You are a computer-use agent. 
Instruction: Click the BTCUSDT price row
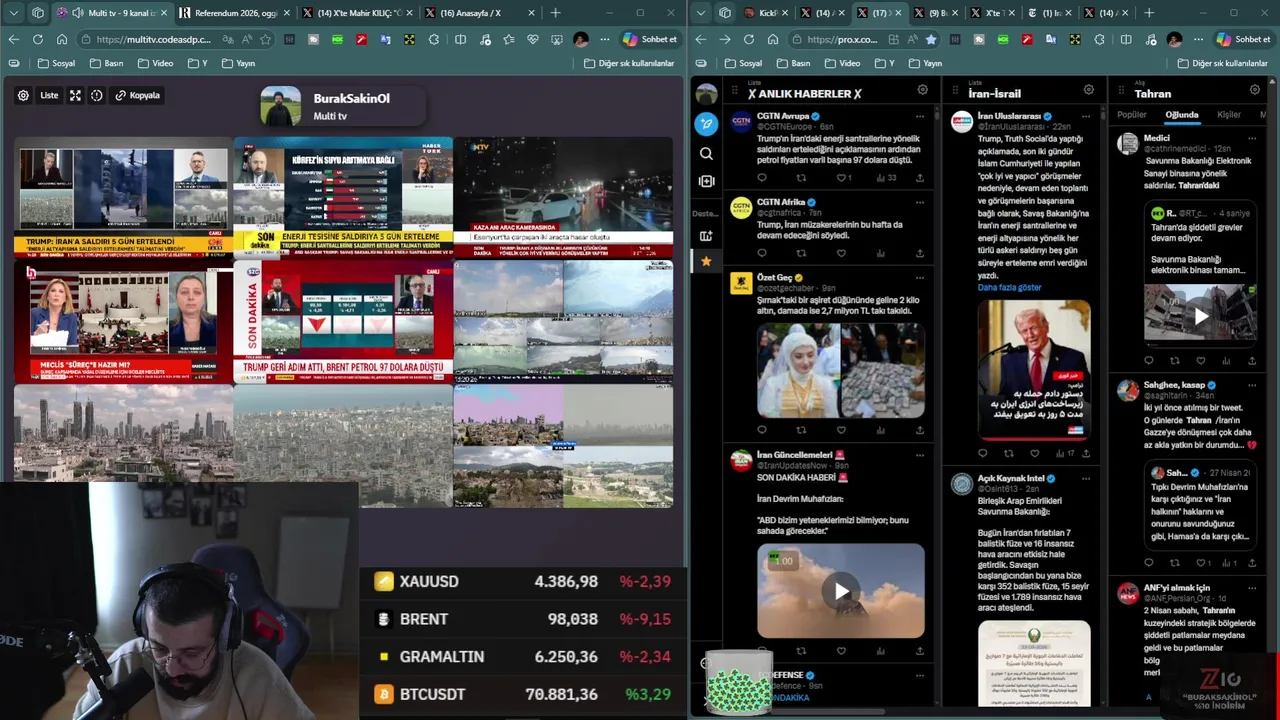point(522,694)
